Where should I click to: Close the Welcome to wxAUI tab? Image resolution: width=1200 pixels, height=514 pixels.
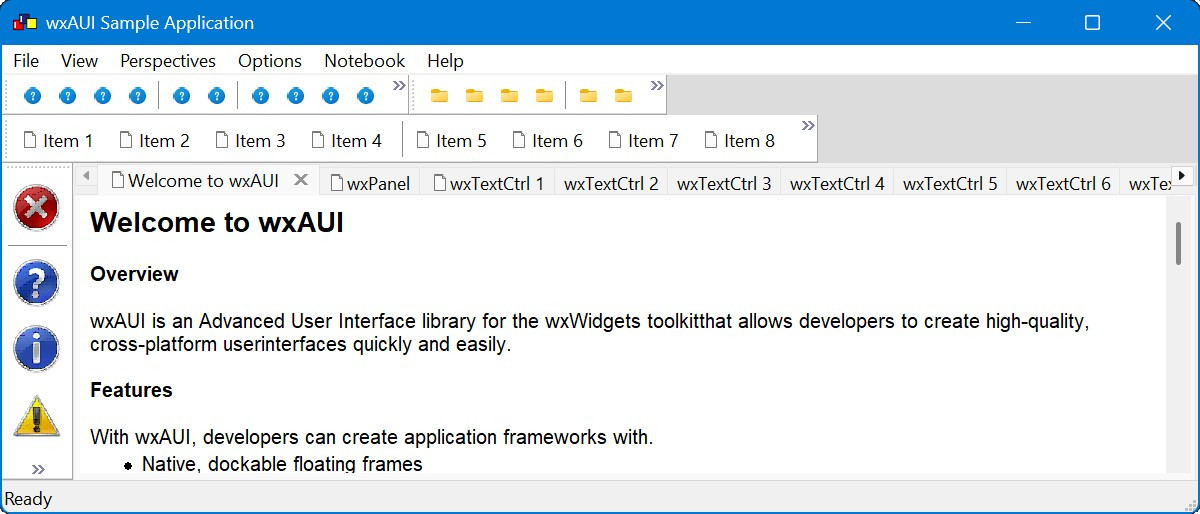coord(300,181)
